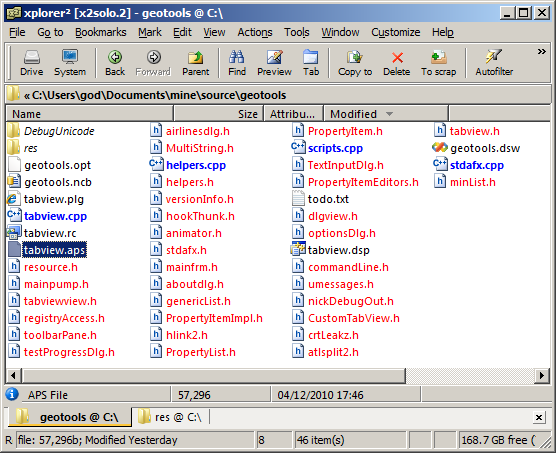556x453 pixels.
Task: Select the nickDebugOut.h file
Action: 351,301
